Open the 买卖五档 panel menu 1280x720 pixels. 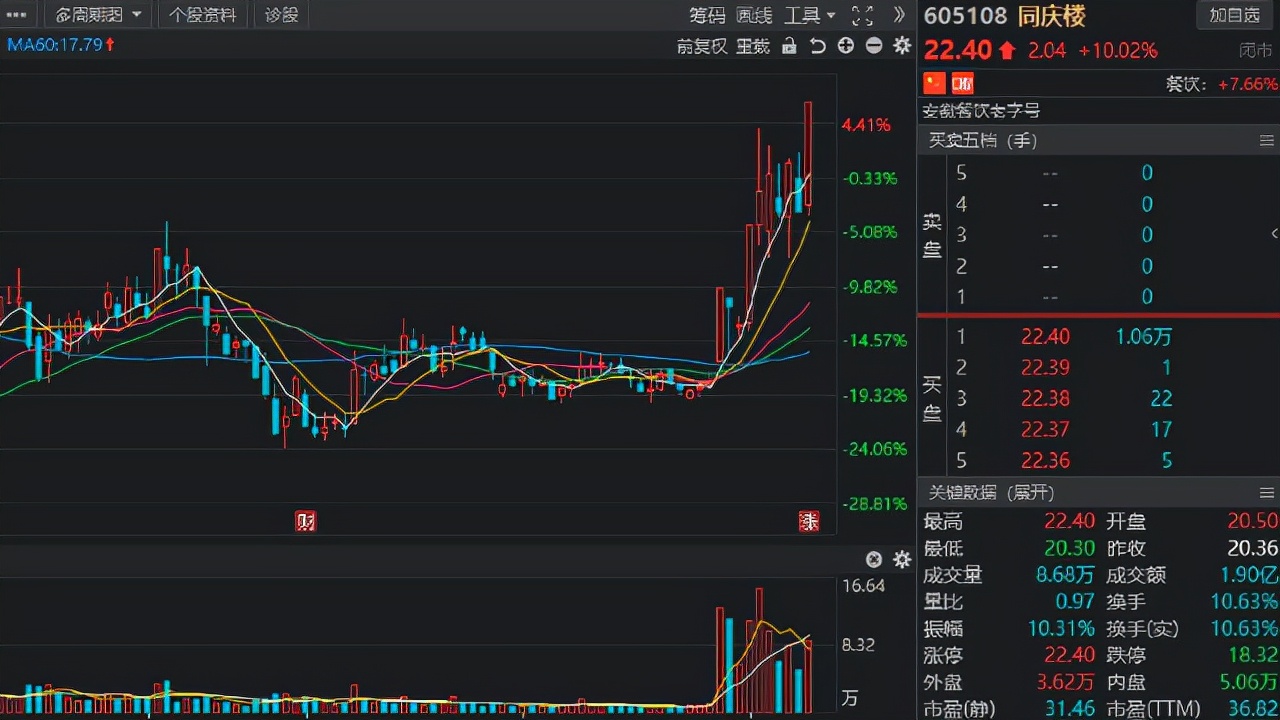point(1266,141)
